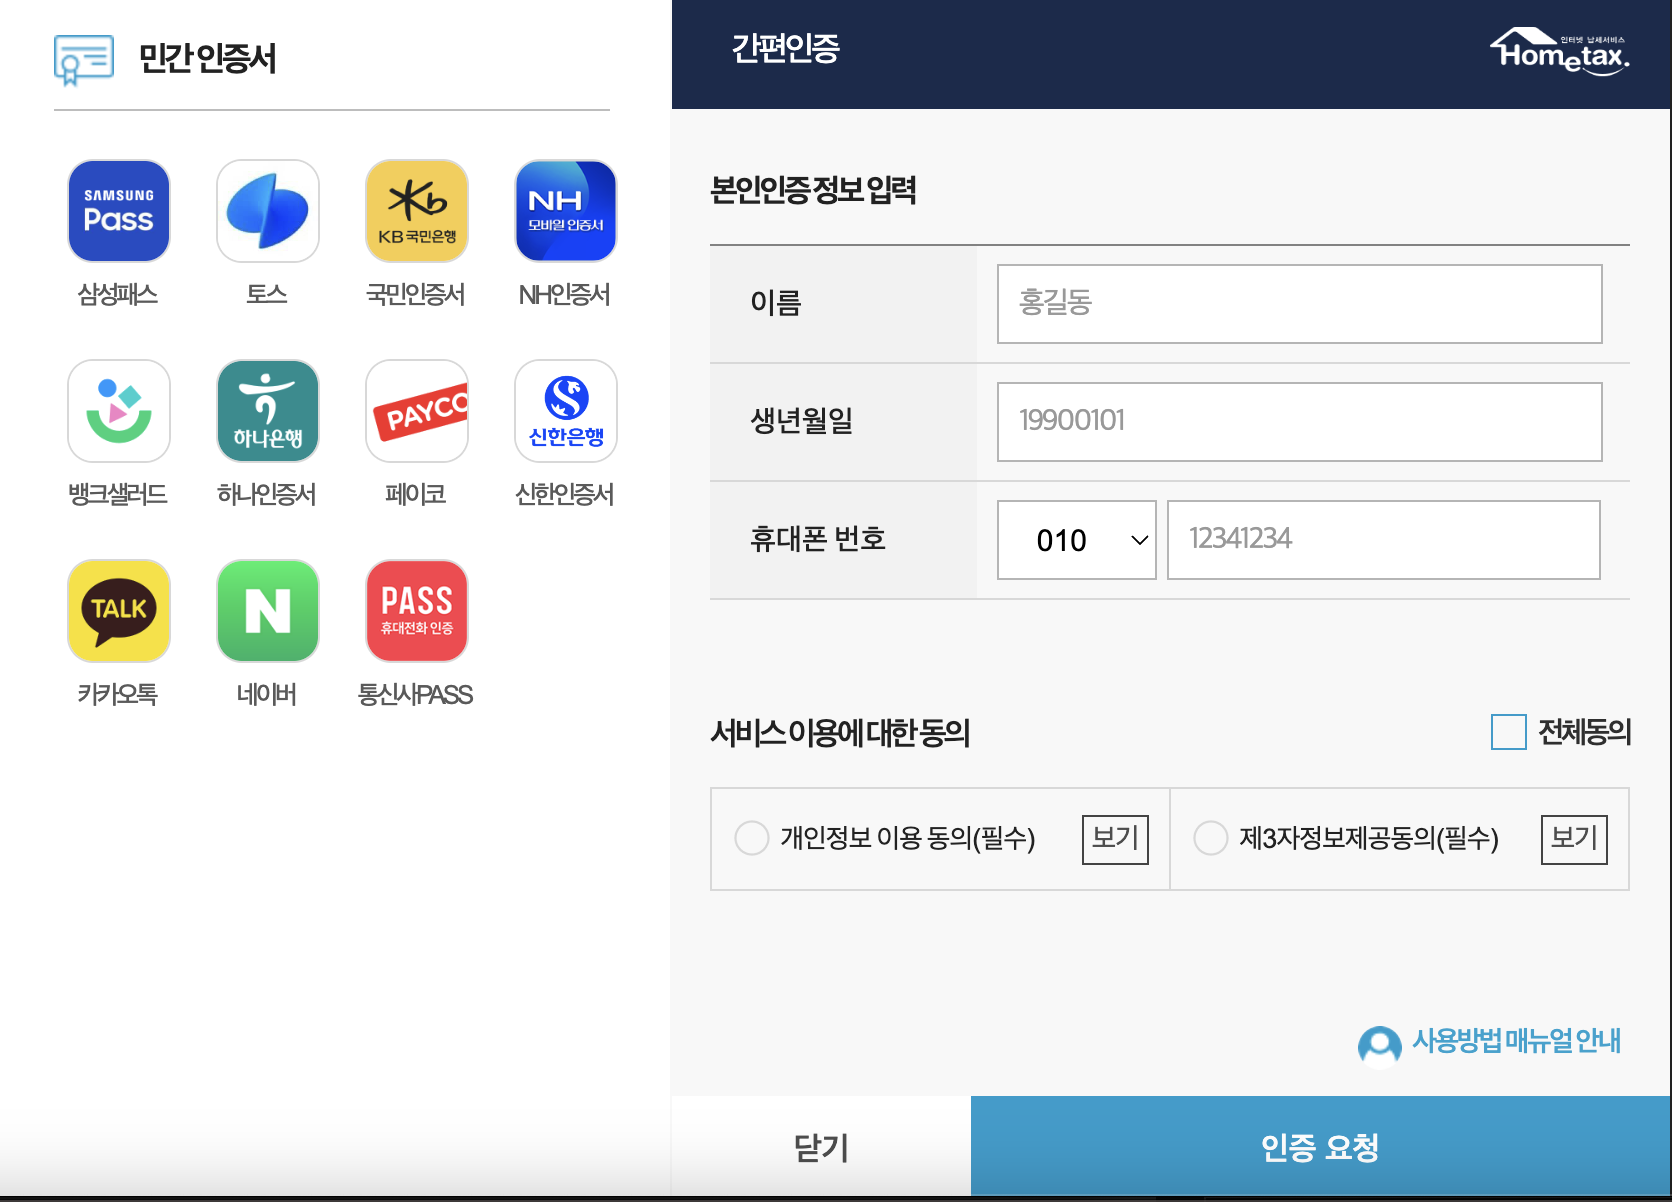The width and height of the screenshot is (1672, 1202).
Task: Choose 통신사PASS for verification
Action: [416, 611]
